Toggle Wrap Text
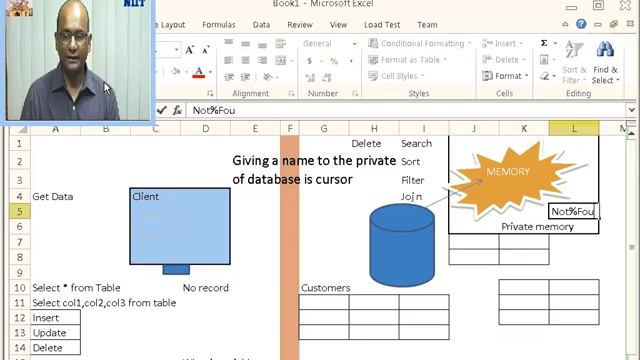Viewport: 640px width, 360px height. [x=280, y=43]
